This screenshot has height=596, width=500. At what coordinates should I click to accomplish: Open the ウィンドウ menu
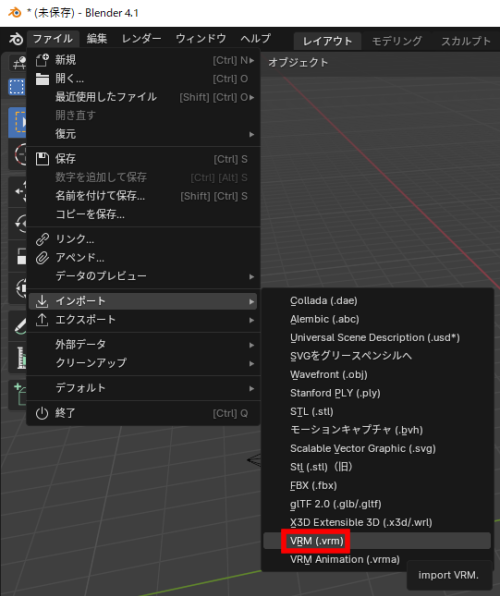point(201,39)
